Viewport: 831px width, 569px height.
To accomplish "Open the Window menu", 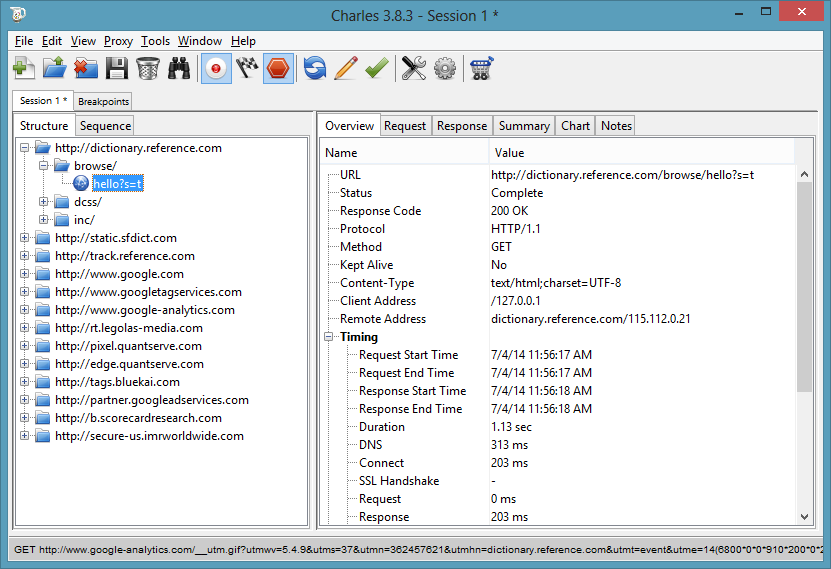I will (200, 41).
